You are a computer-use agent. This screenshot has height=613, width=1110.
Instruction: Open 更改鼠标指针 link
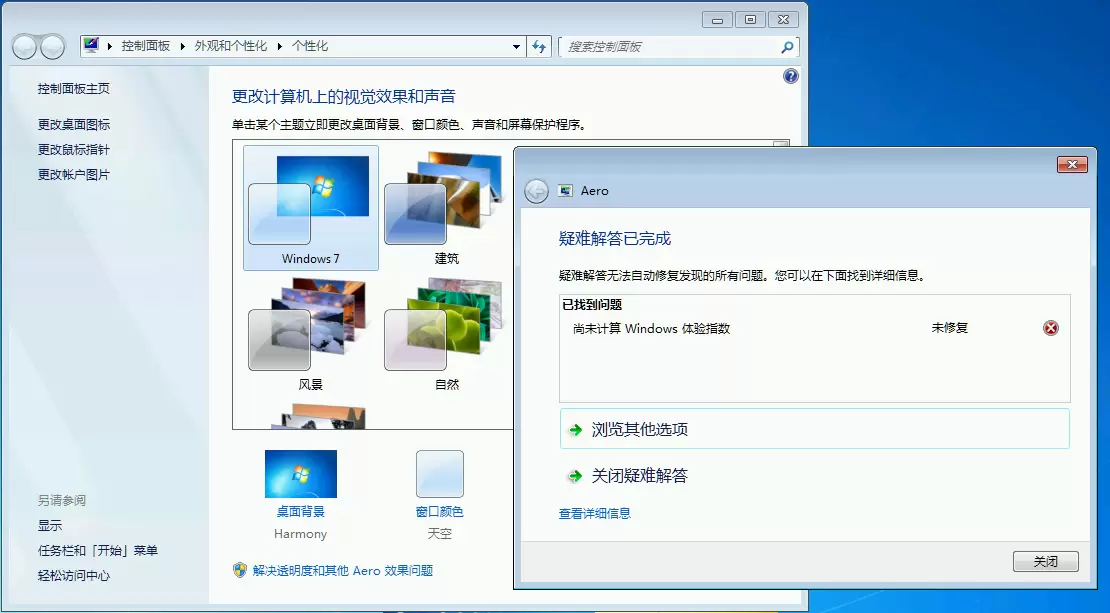74,149
